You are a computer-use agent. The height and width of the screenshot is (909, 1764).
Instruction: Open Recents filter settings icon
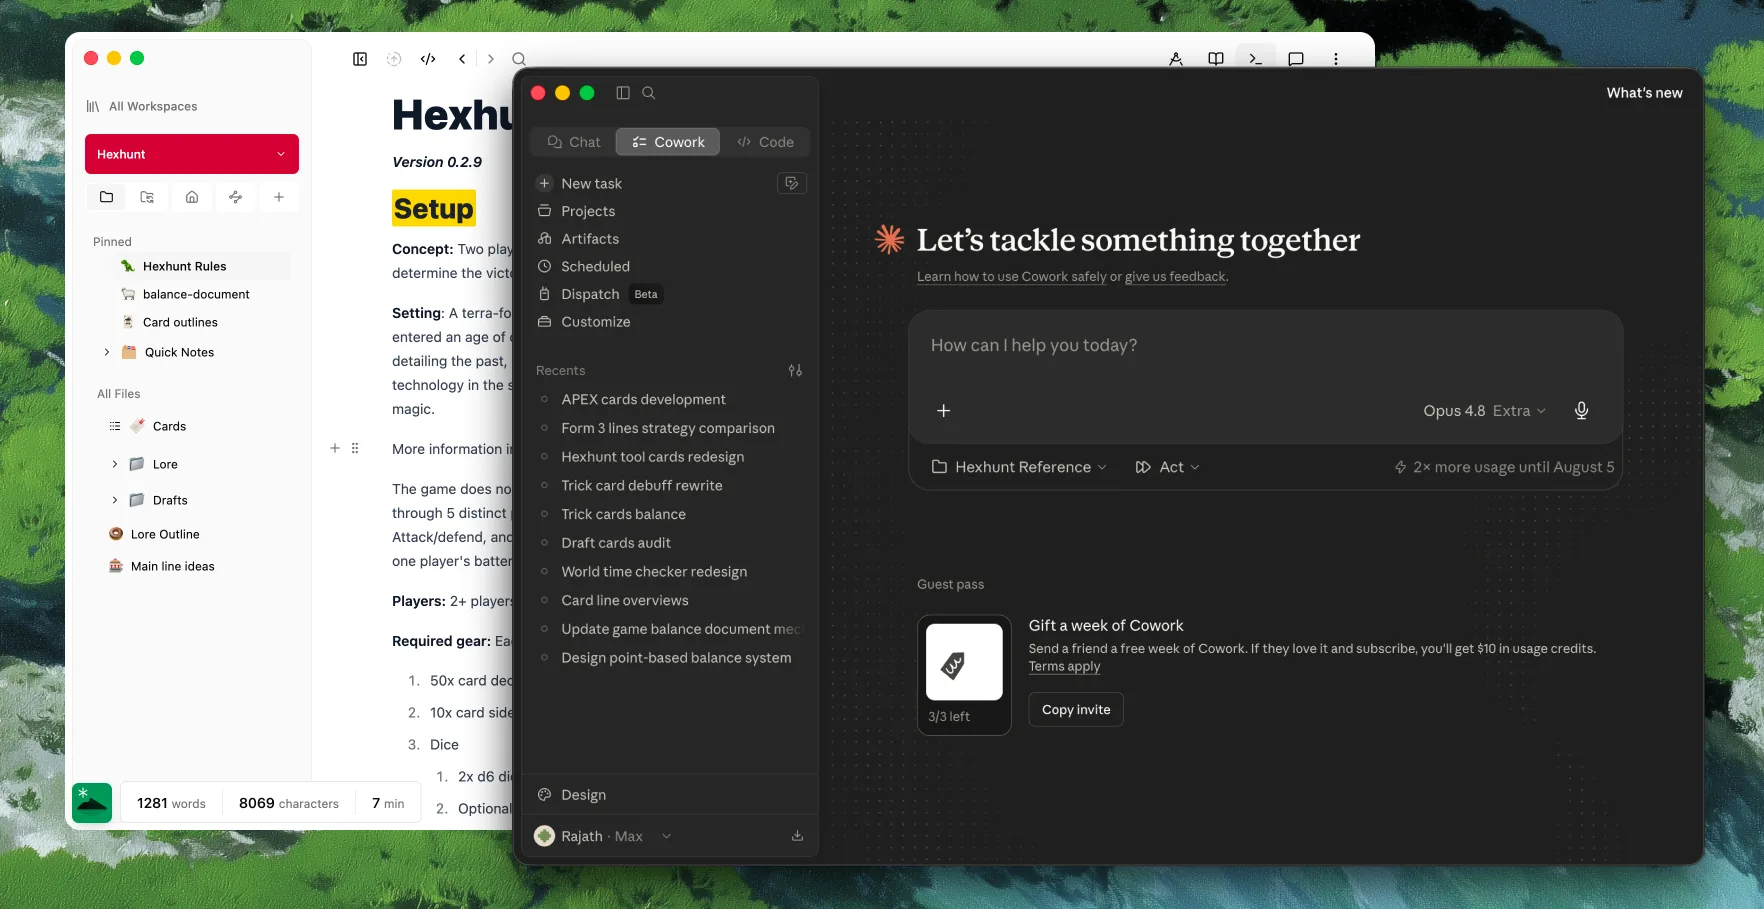click(796, 371)
